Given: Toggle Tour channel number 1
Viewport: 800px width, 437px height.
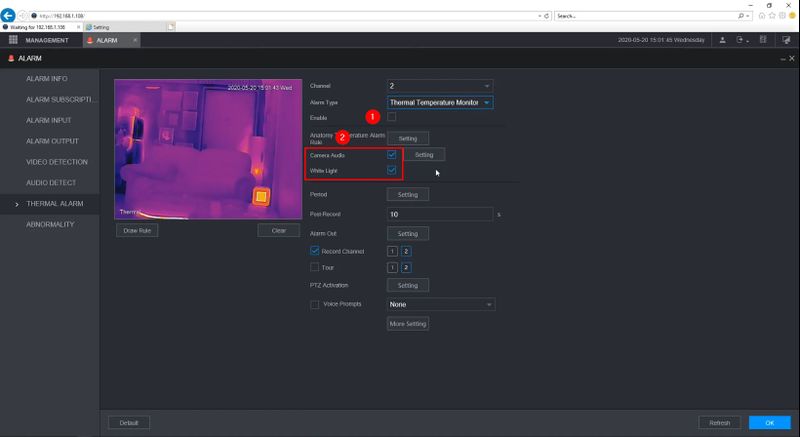Looking at the screenshot, I should pyautogui.click(x=392, y=267).
